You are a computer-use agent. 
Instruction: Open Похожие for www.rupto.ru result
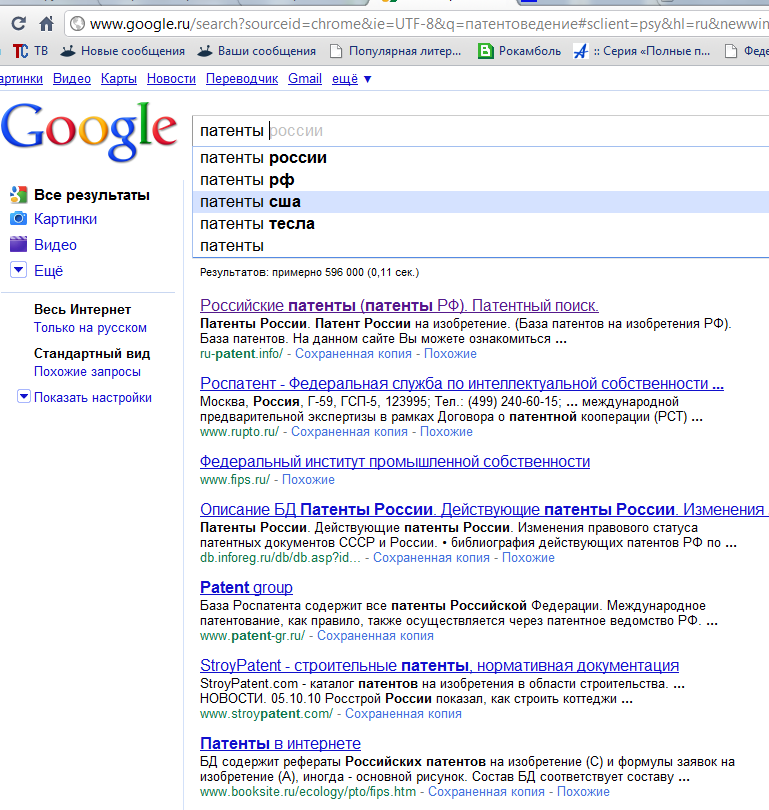pyautogui.click(x=446, y=432)
